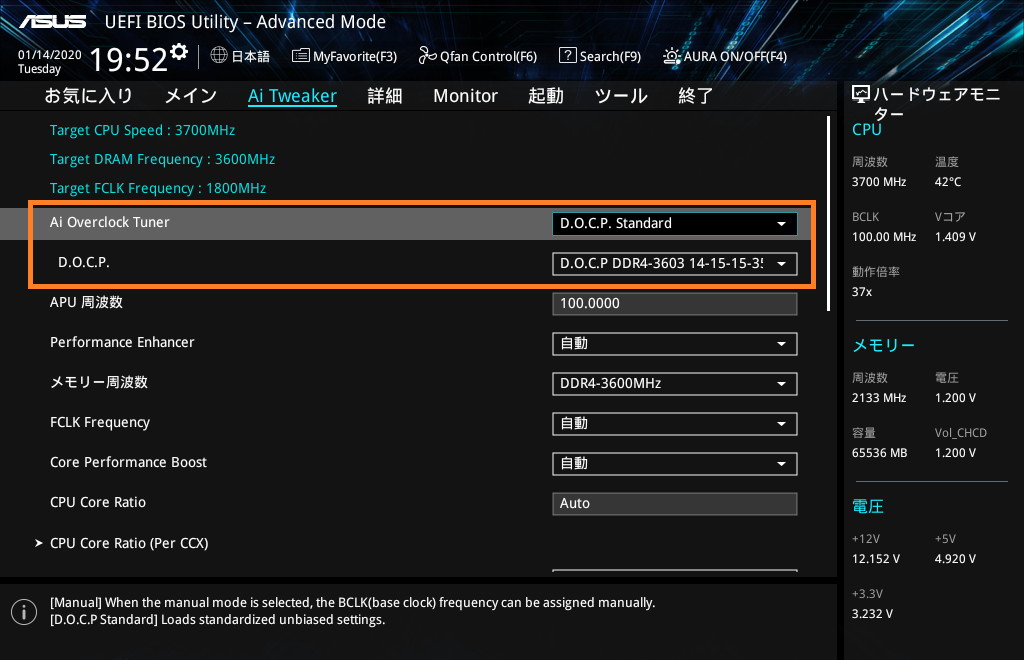
Task: Click the Vol_CHCD 1.200 V value
Action: coord(955,453)
